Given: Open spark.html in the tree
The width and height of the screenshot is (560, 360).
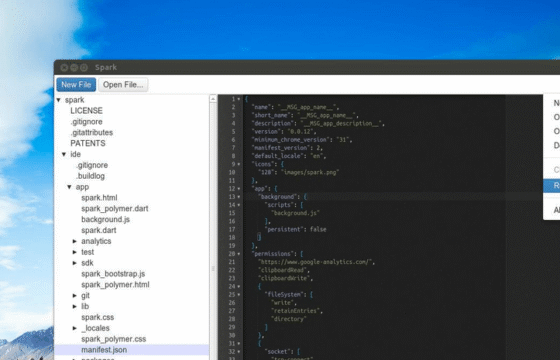Looking at the screenshot, I should click(99, 198).
